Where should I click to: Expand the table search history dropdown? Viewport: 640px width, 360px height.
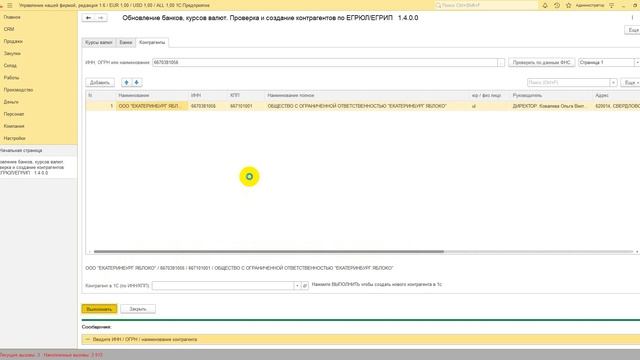613,82
